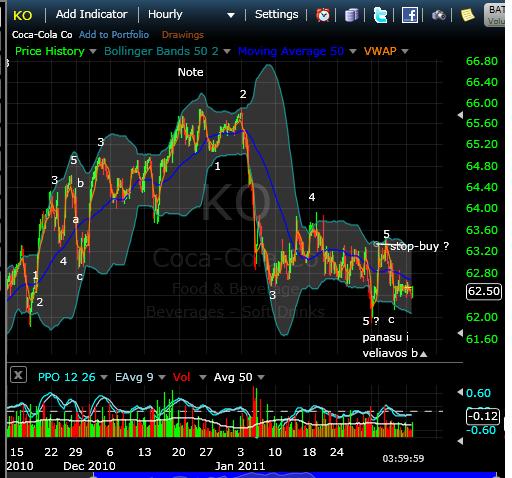Share chart via Twitter bird icon
Image resolution: width=512 pixels, height=478 pixels.
pos(380,15)
